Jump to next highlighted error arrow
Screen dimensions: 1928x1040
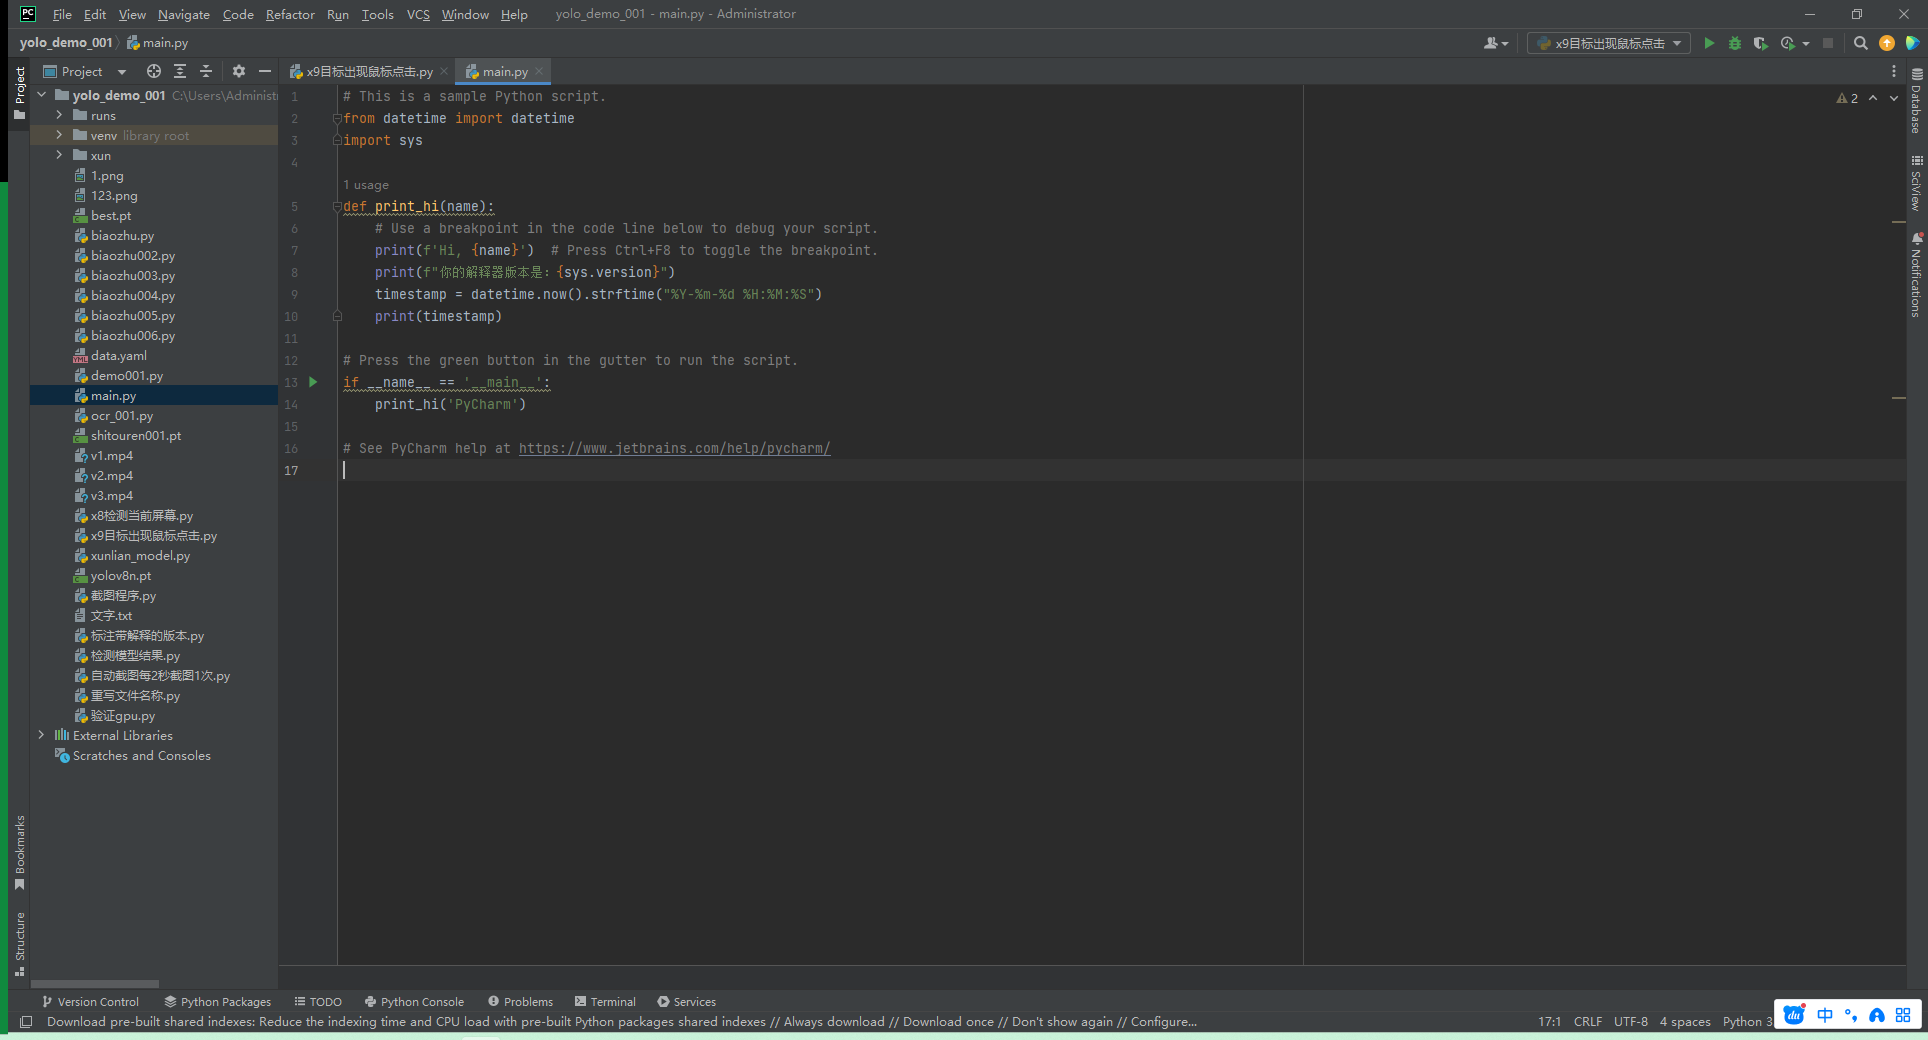tap(1894, 98)
